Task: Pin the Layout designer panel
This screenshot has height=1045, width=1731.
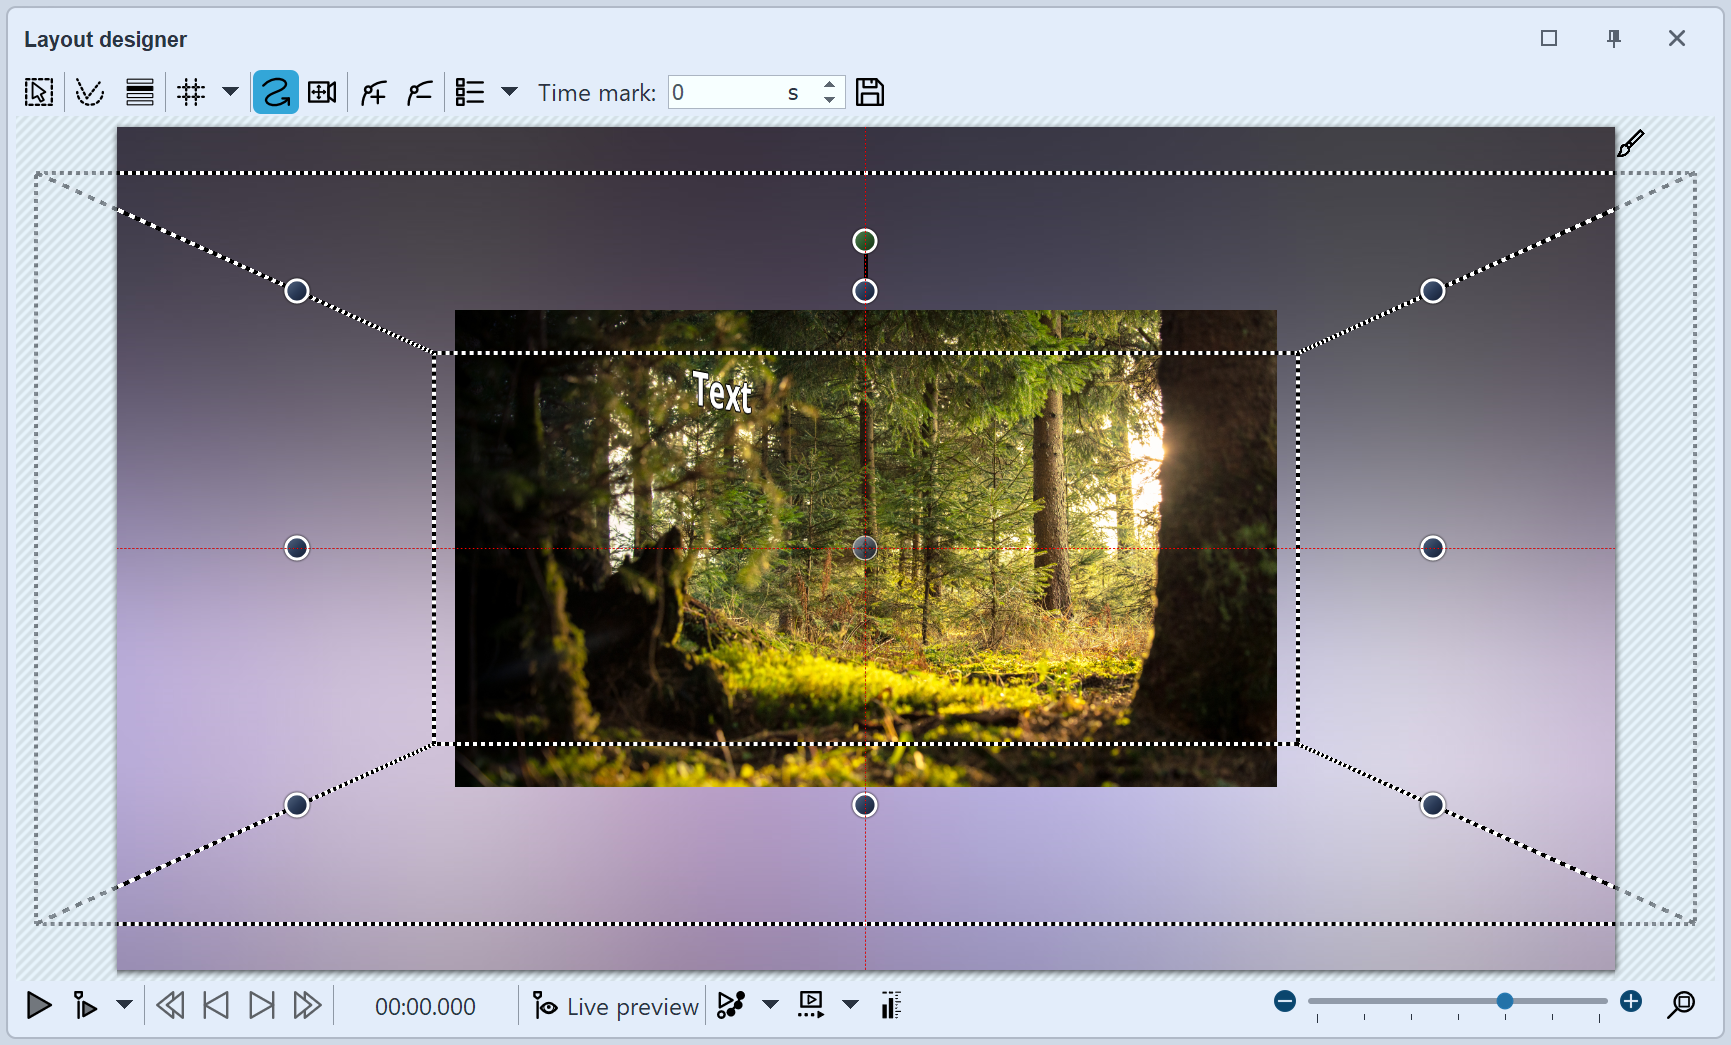Action: click(1613, 39)
